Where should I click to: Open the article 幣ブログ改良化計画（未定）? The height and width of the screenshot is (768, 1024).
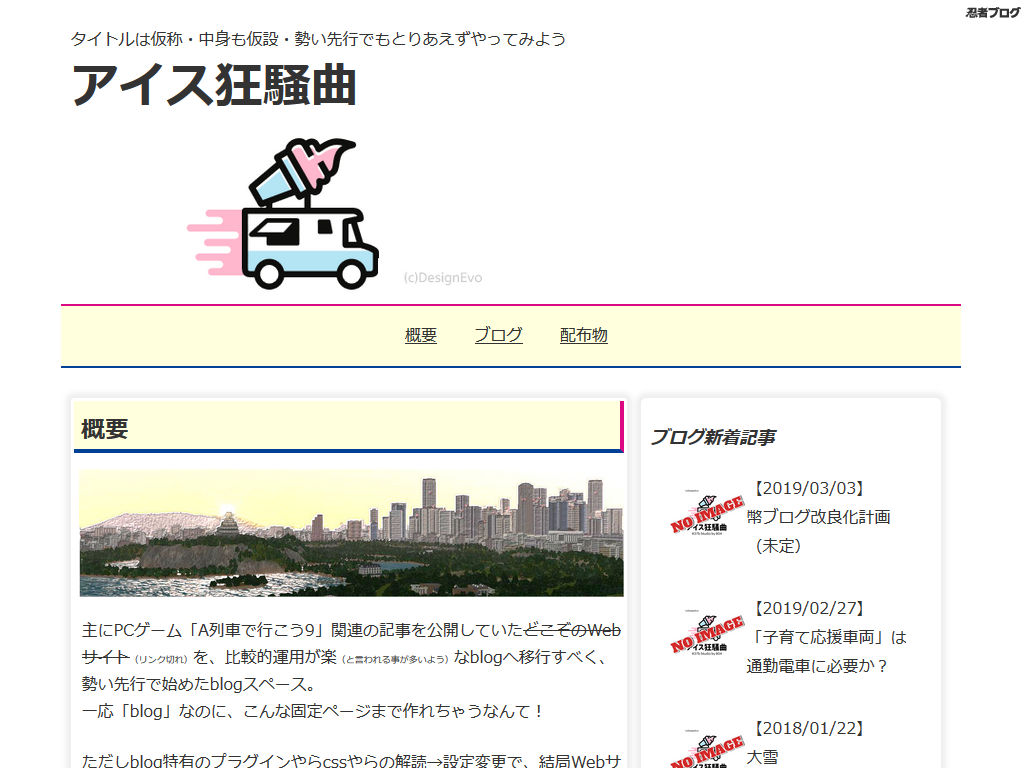pos(818,531)
